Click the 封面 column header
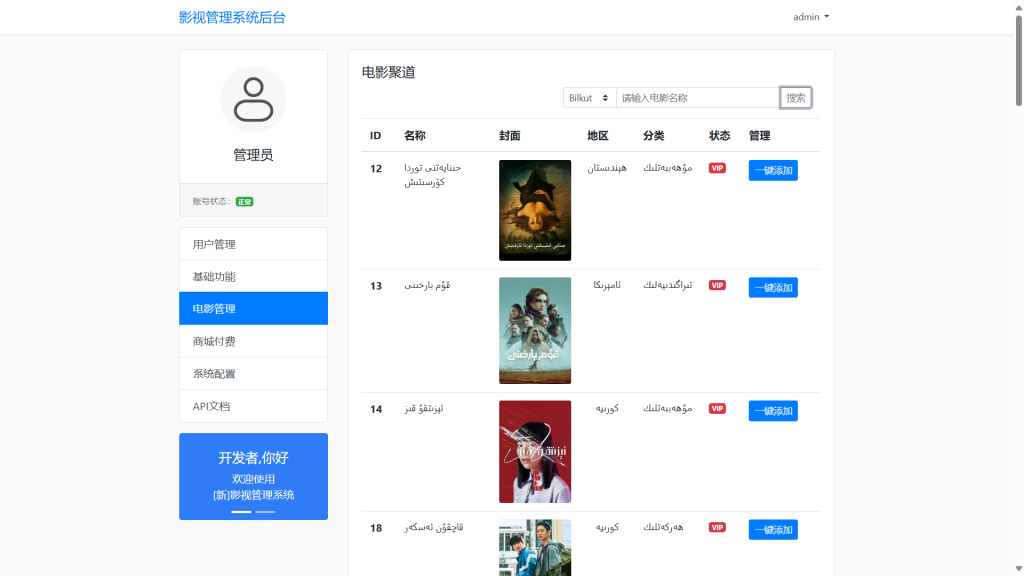This screenshot has height=576, width=1024. (509, 136)
